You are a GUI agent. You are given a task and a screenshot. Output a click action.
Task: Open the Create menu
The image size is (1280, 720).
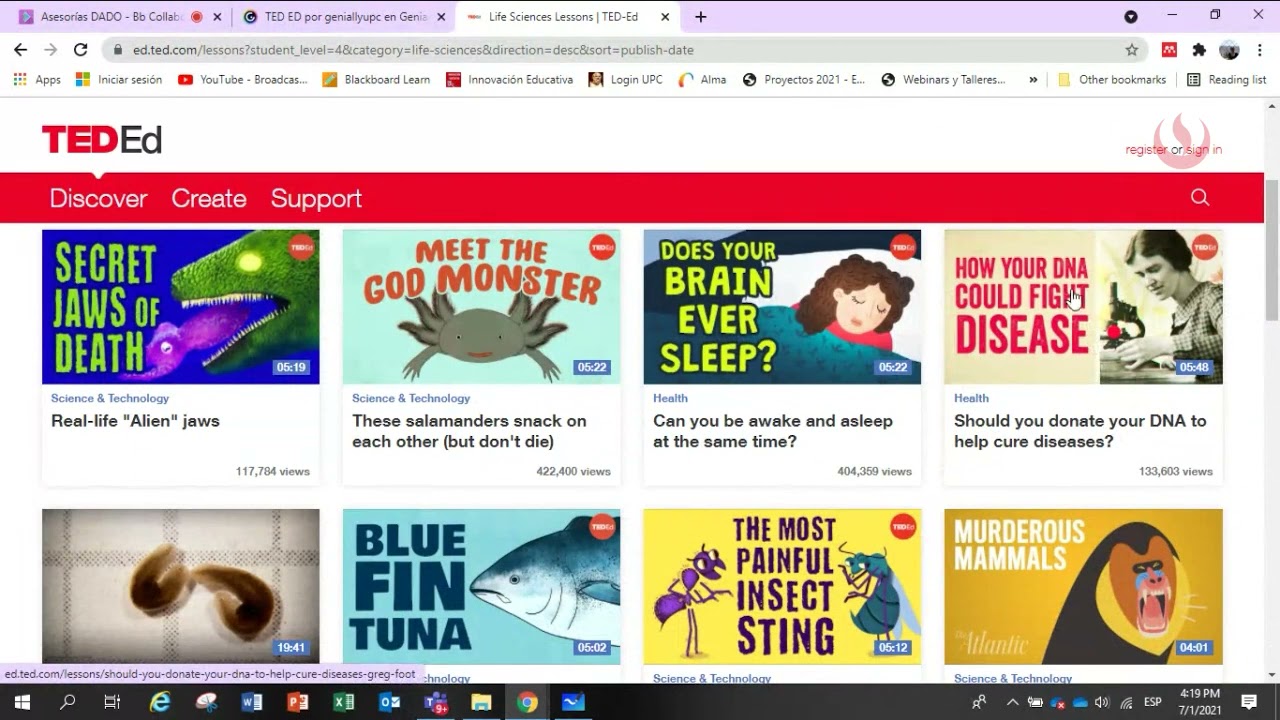tap(209, 198)
